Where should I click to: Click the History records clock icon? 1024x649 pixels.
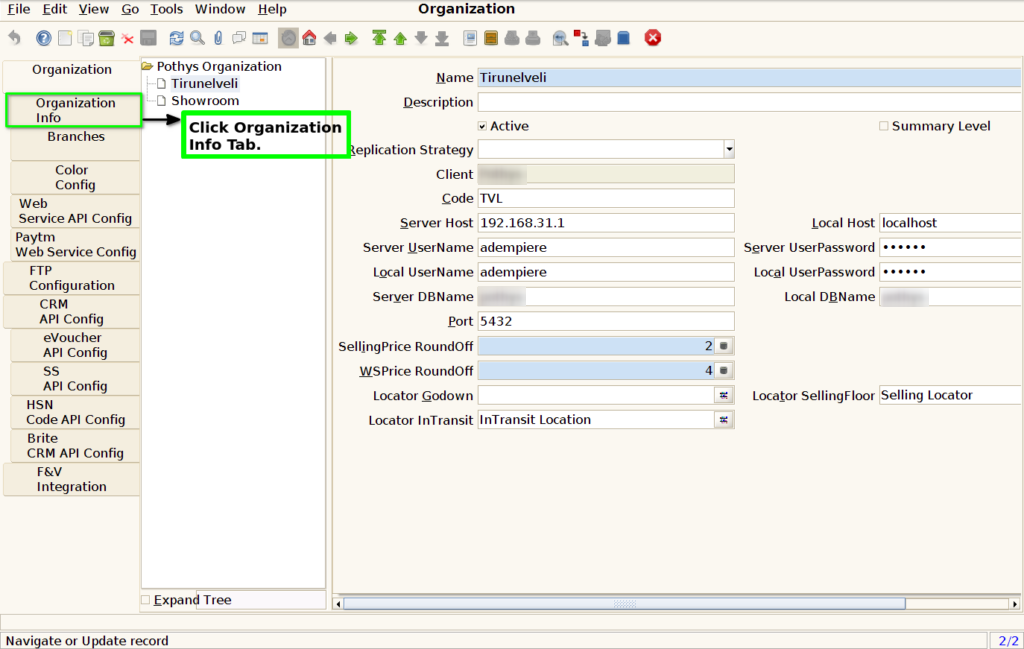[x=288, y=38]
